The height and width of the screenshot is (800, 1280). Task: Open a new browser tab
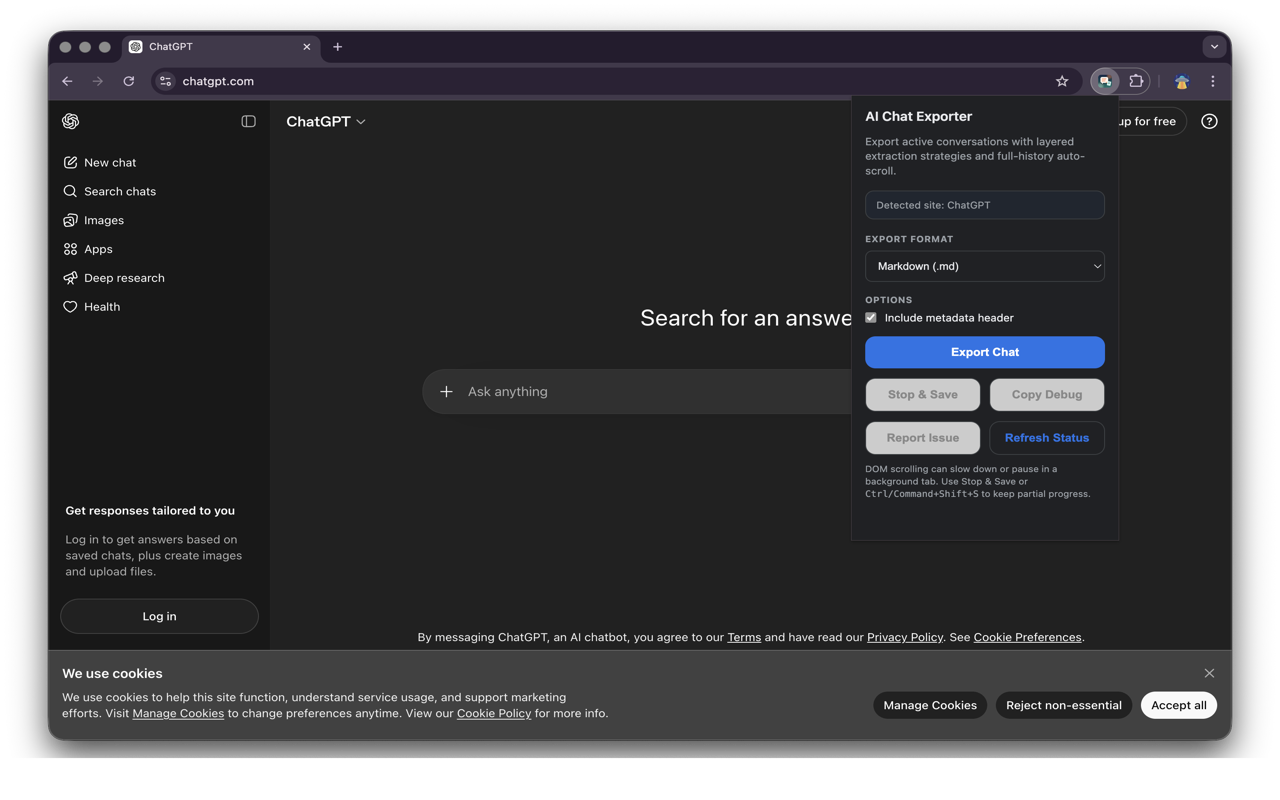click(x=338, y=47)
